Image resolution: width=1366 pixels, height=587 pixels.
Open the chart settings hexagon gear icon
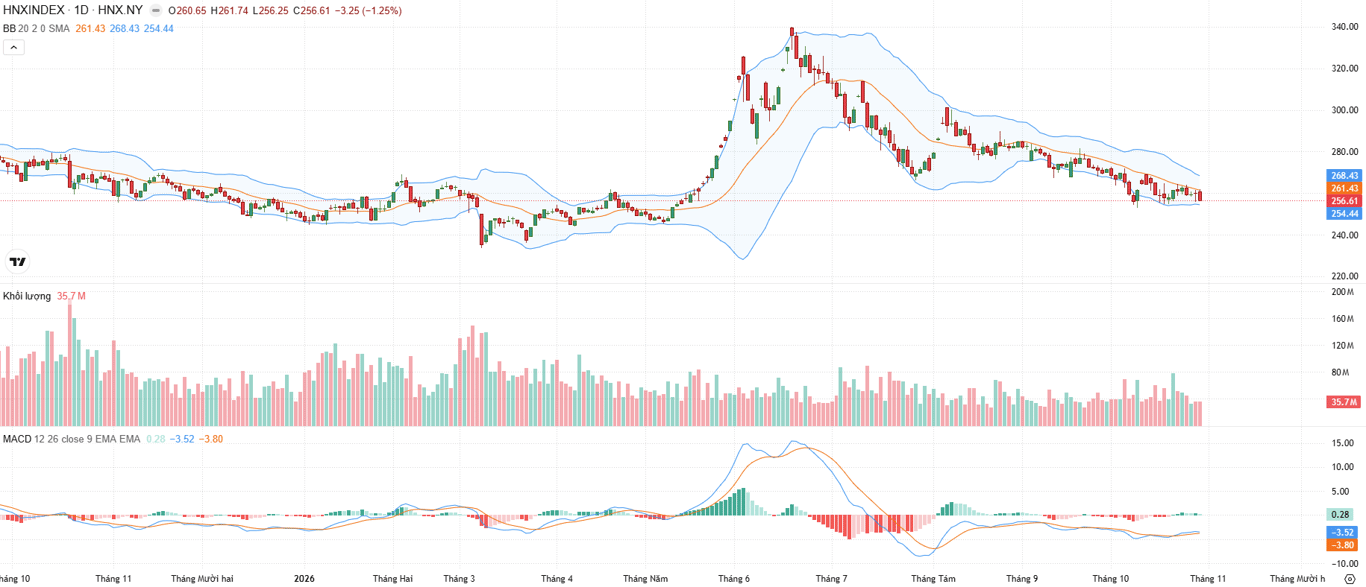coord(1349,579)
